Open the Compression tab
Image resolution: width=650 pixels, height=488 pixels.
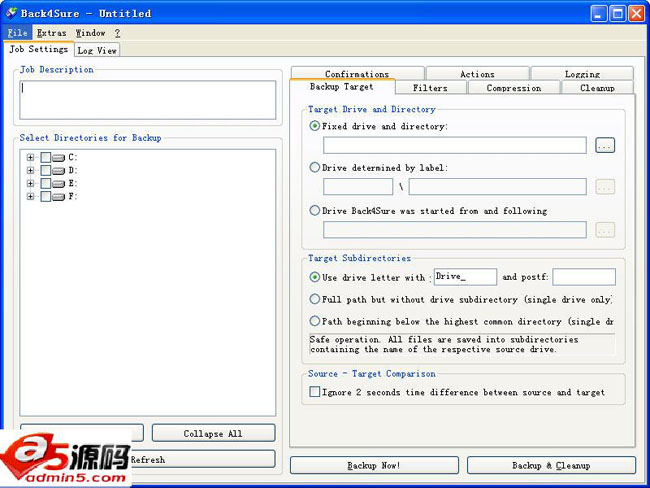pyautogui.click(x=514, y=87)
